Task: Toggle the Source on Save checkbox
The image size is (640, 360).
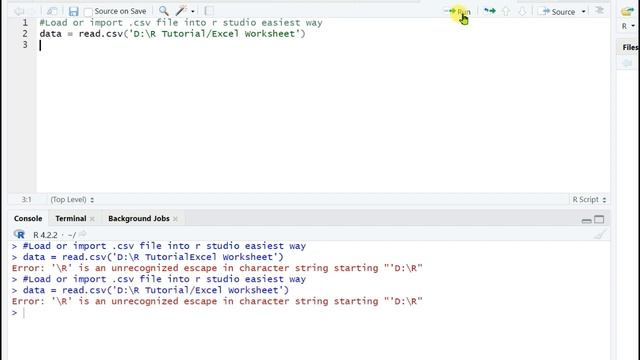Action: click(x=88, y=12)
